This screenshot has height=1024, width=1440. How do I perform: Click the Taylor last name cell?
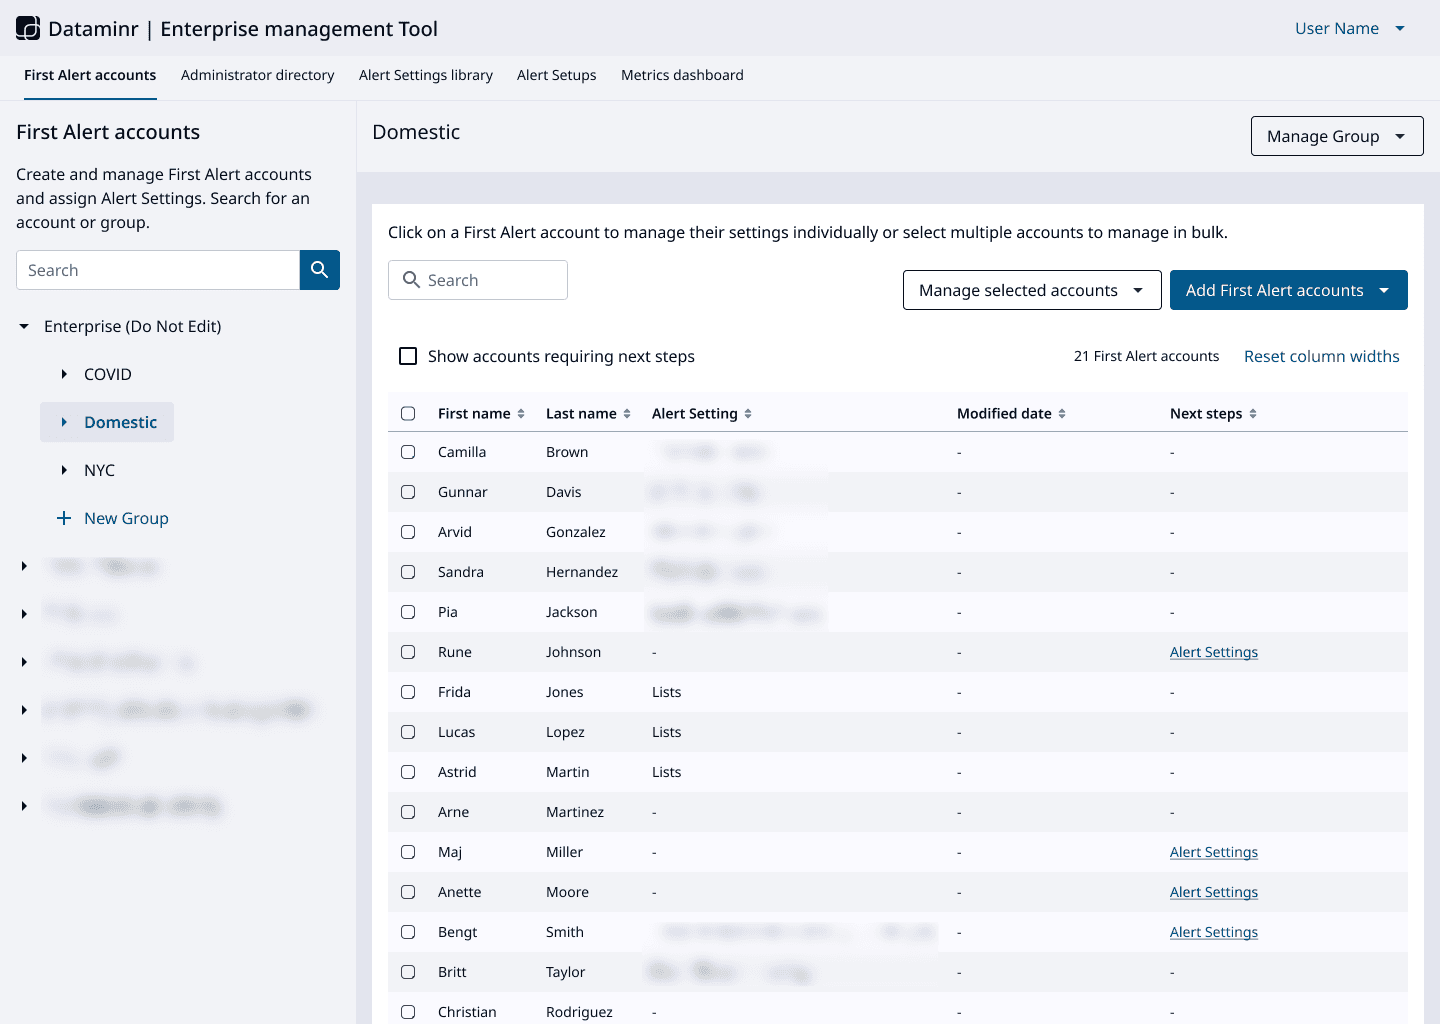565,972
